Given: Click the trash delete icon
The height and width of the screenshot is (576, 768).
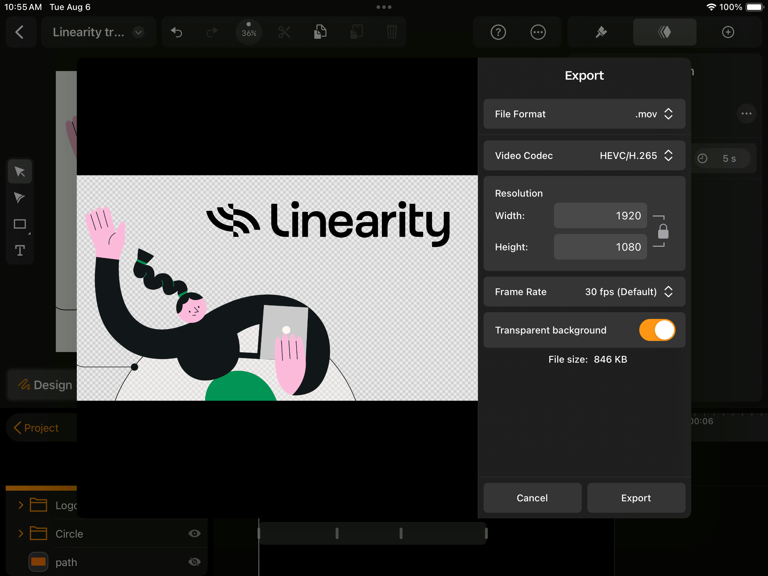Looking at the screenshot, I should coord(391,32).
